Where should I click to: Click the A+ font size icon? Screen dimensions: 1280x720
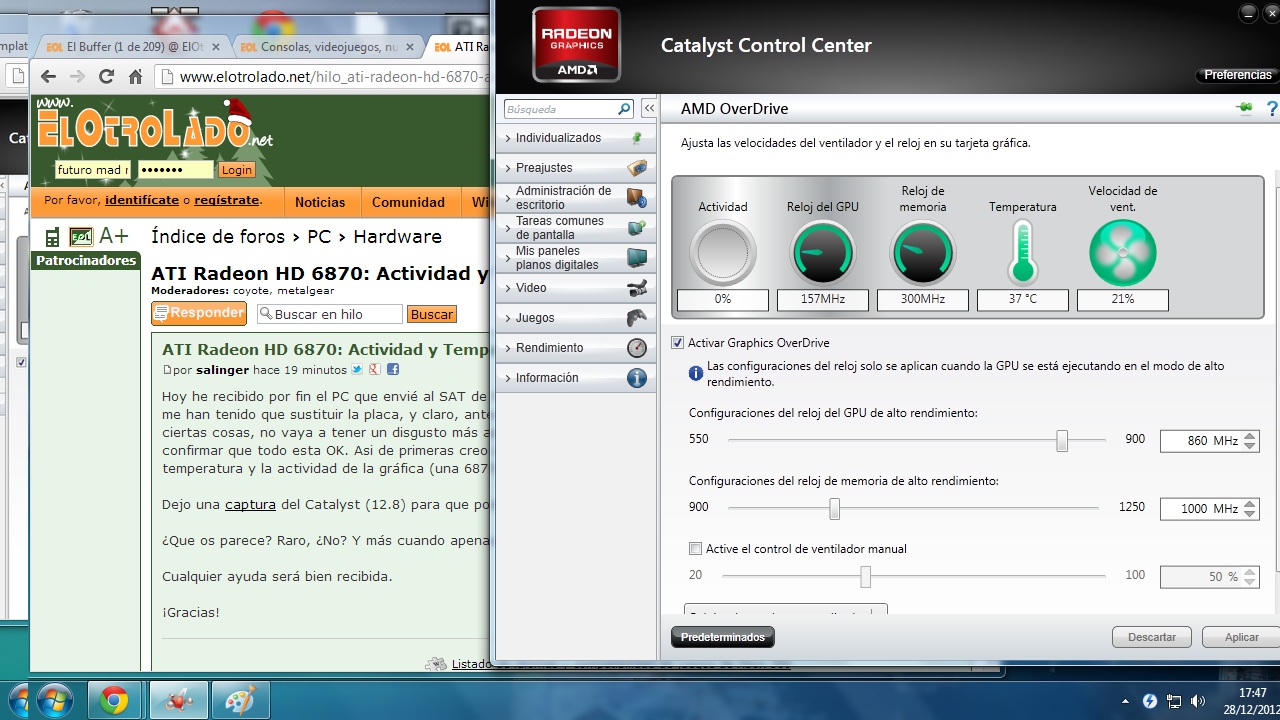pyautogui.click(x=113, y=236)
